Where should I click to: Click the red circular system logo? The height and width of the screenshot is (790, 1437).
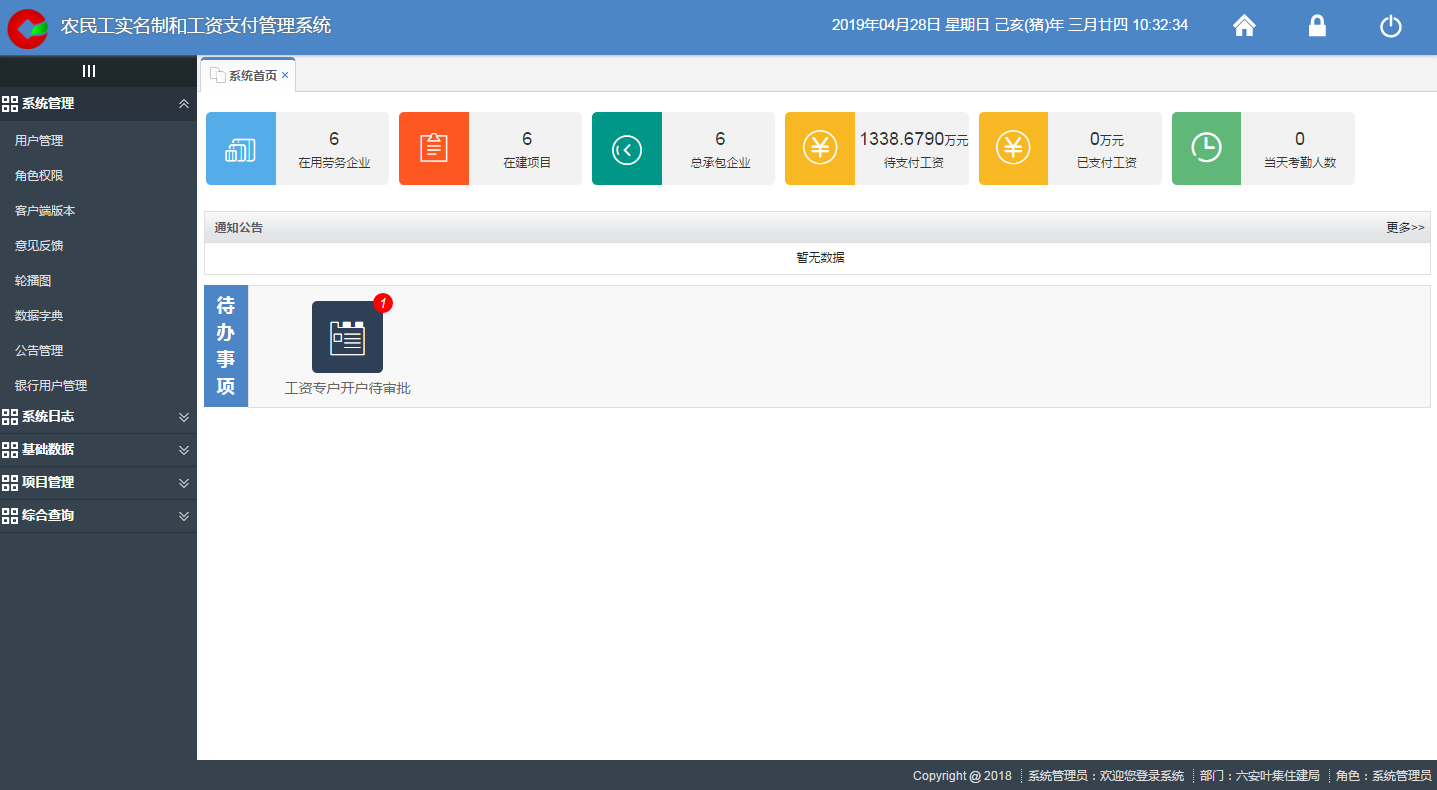tap(28, 28)
